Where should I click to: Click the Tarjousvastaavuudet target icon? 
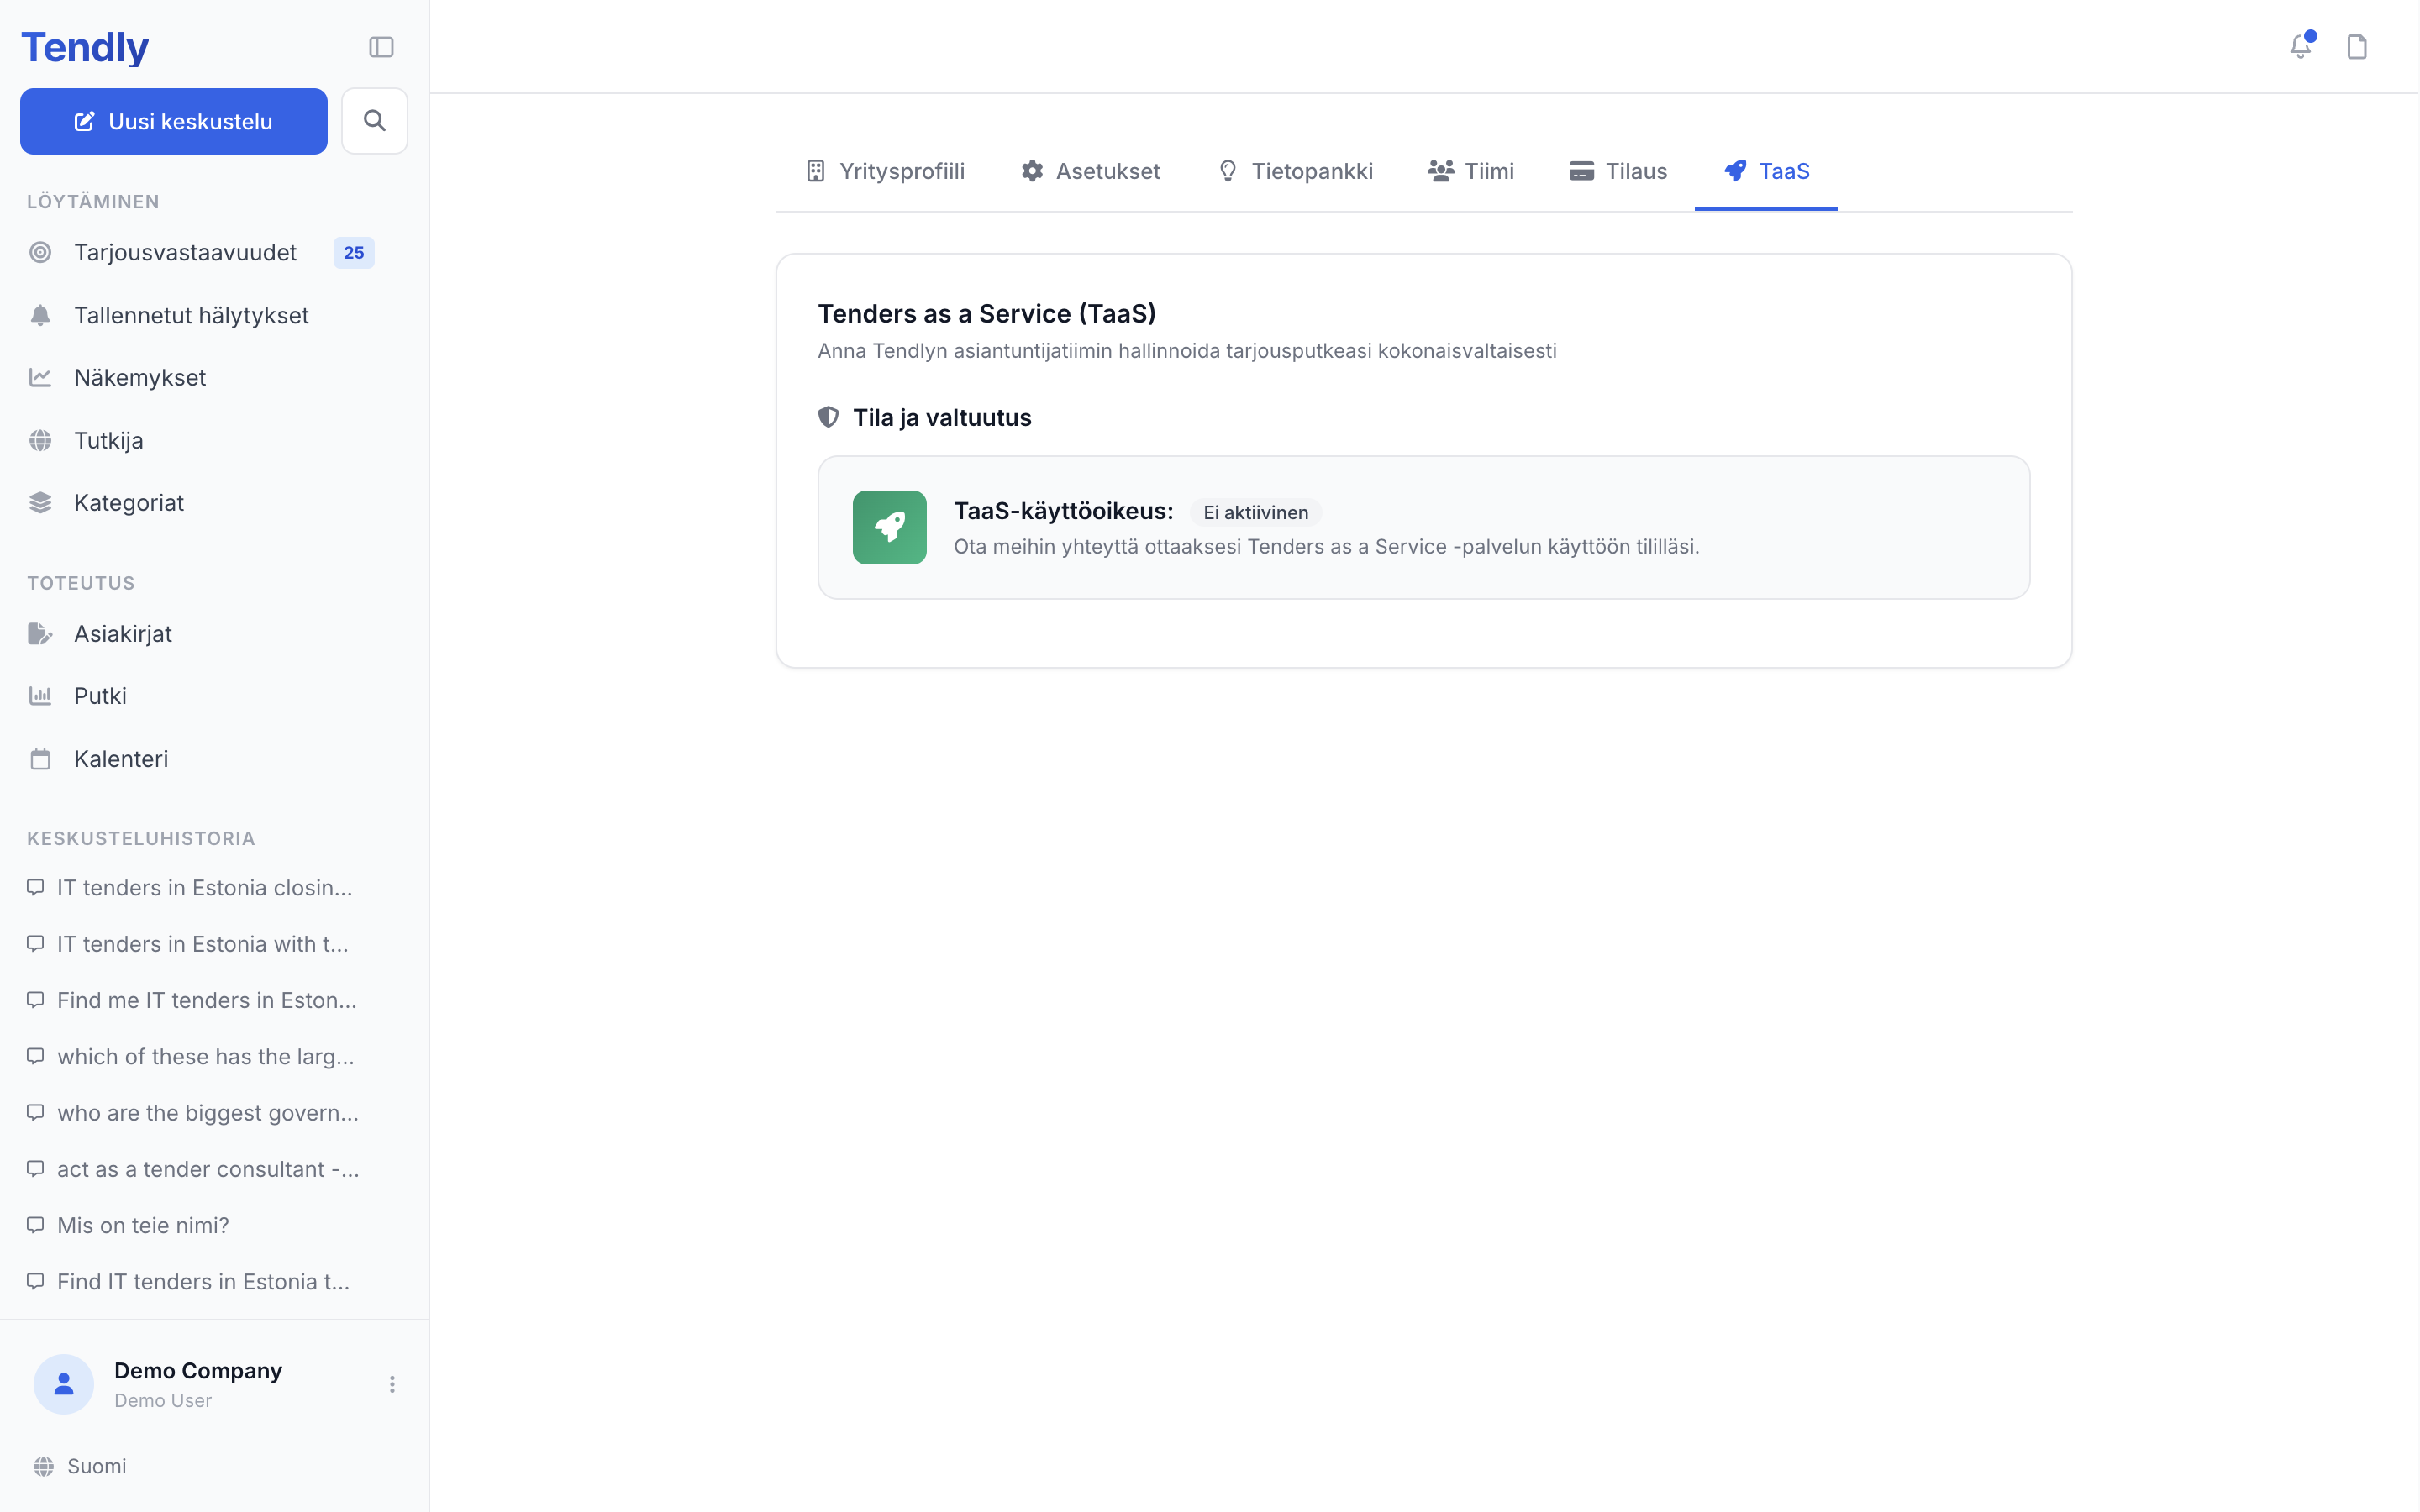40,252
